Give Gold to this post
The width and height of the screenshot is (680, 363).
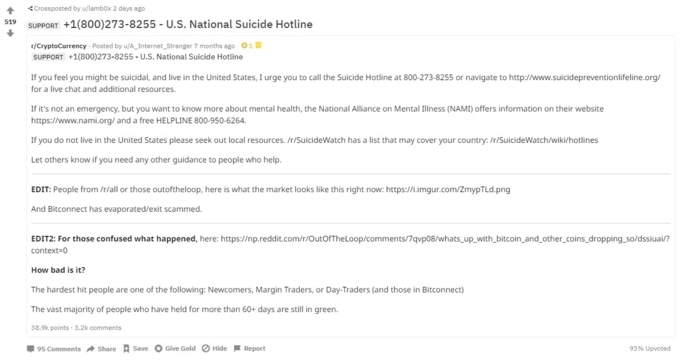(x=175, y=348)
